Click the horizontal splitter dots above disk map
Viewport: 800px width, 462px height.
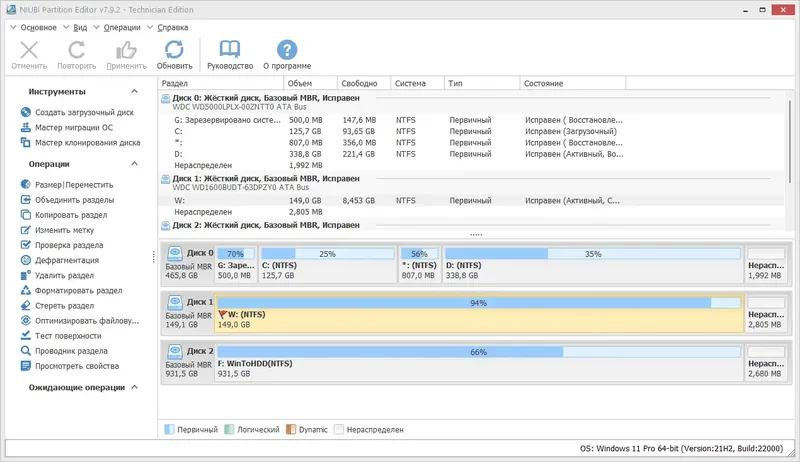tap(476, 235)
